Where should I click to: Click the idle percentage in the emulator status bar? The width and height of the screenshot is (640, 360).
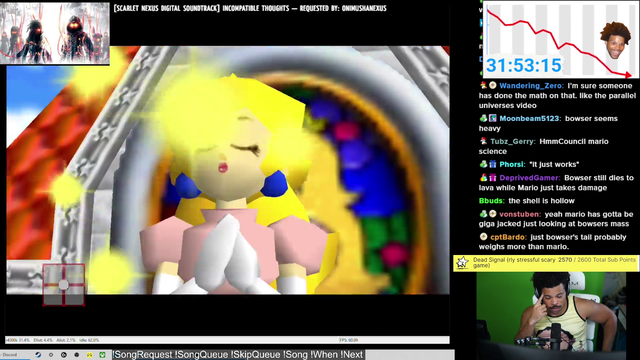pyautogui.click(x=88, y=340)
